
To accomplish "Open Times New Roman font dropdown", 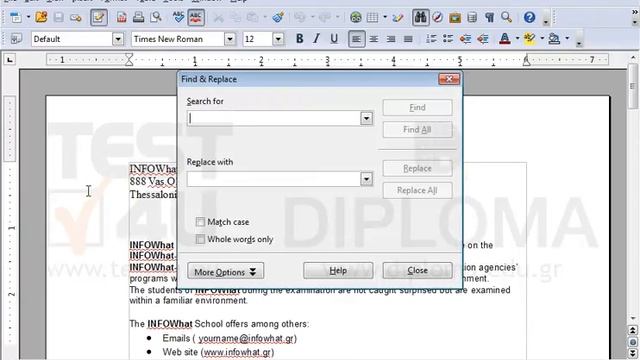I will click(x=230, y=39).
